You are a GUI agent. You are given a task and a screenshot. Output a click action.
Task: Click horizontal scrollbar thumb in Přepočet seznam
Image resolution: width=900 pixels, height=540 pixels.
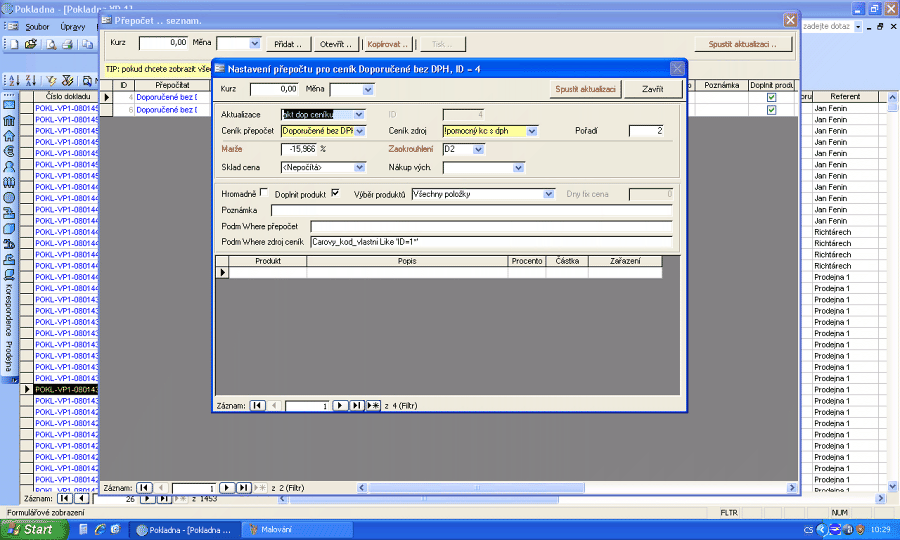476,488
